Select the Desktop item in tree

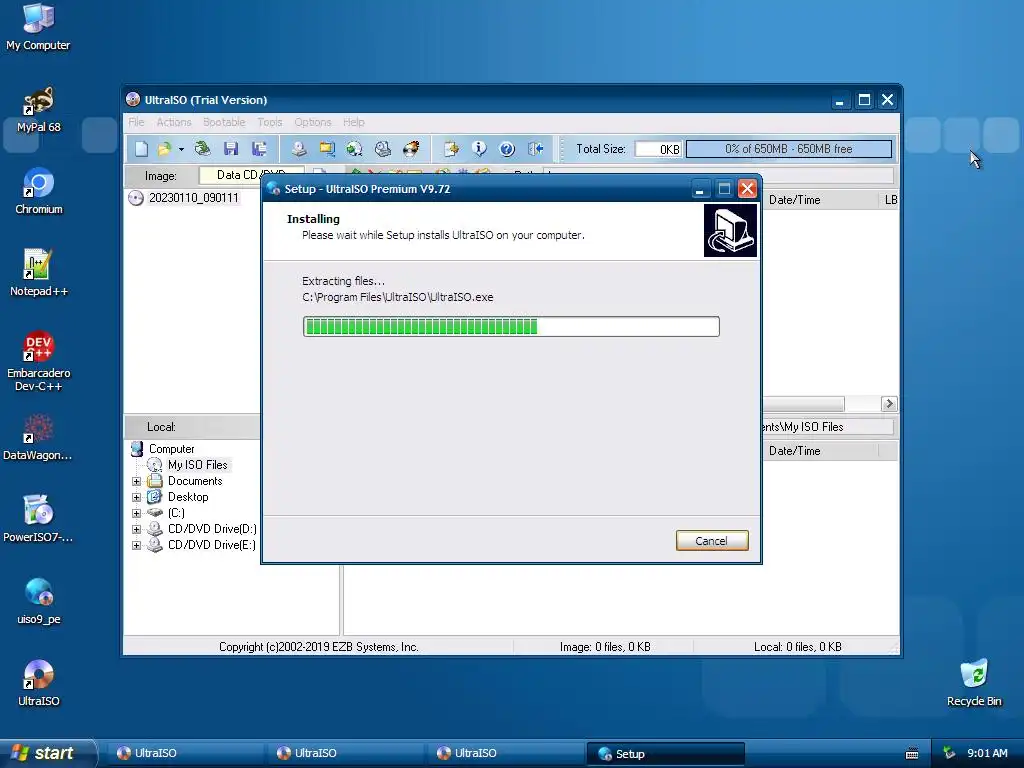[188, 497]
